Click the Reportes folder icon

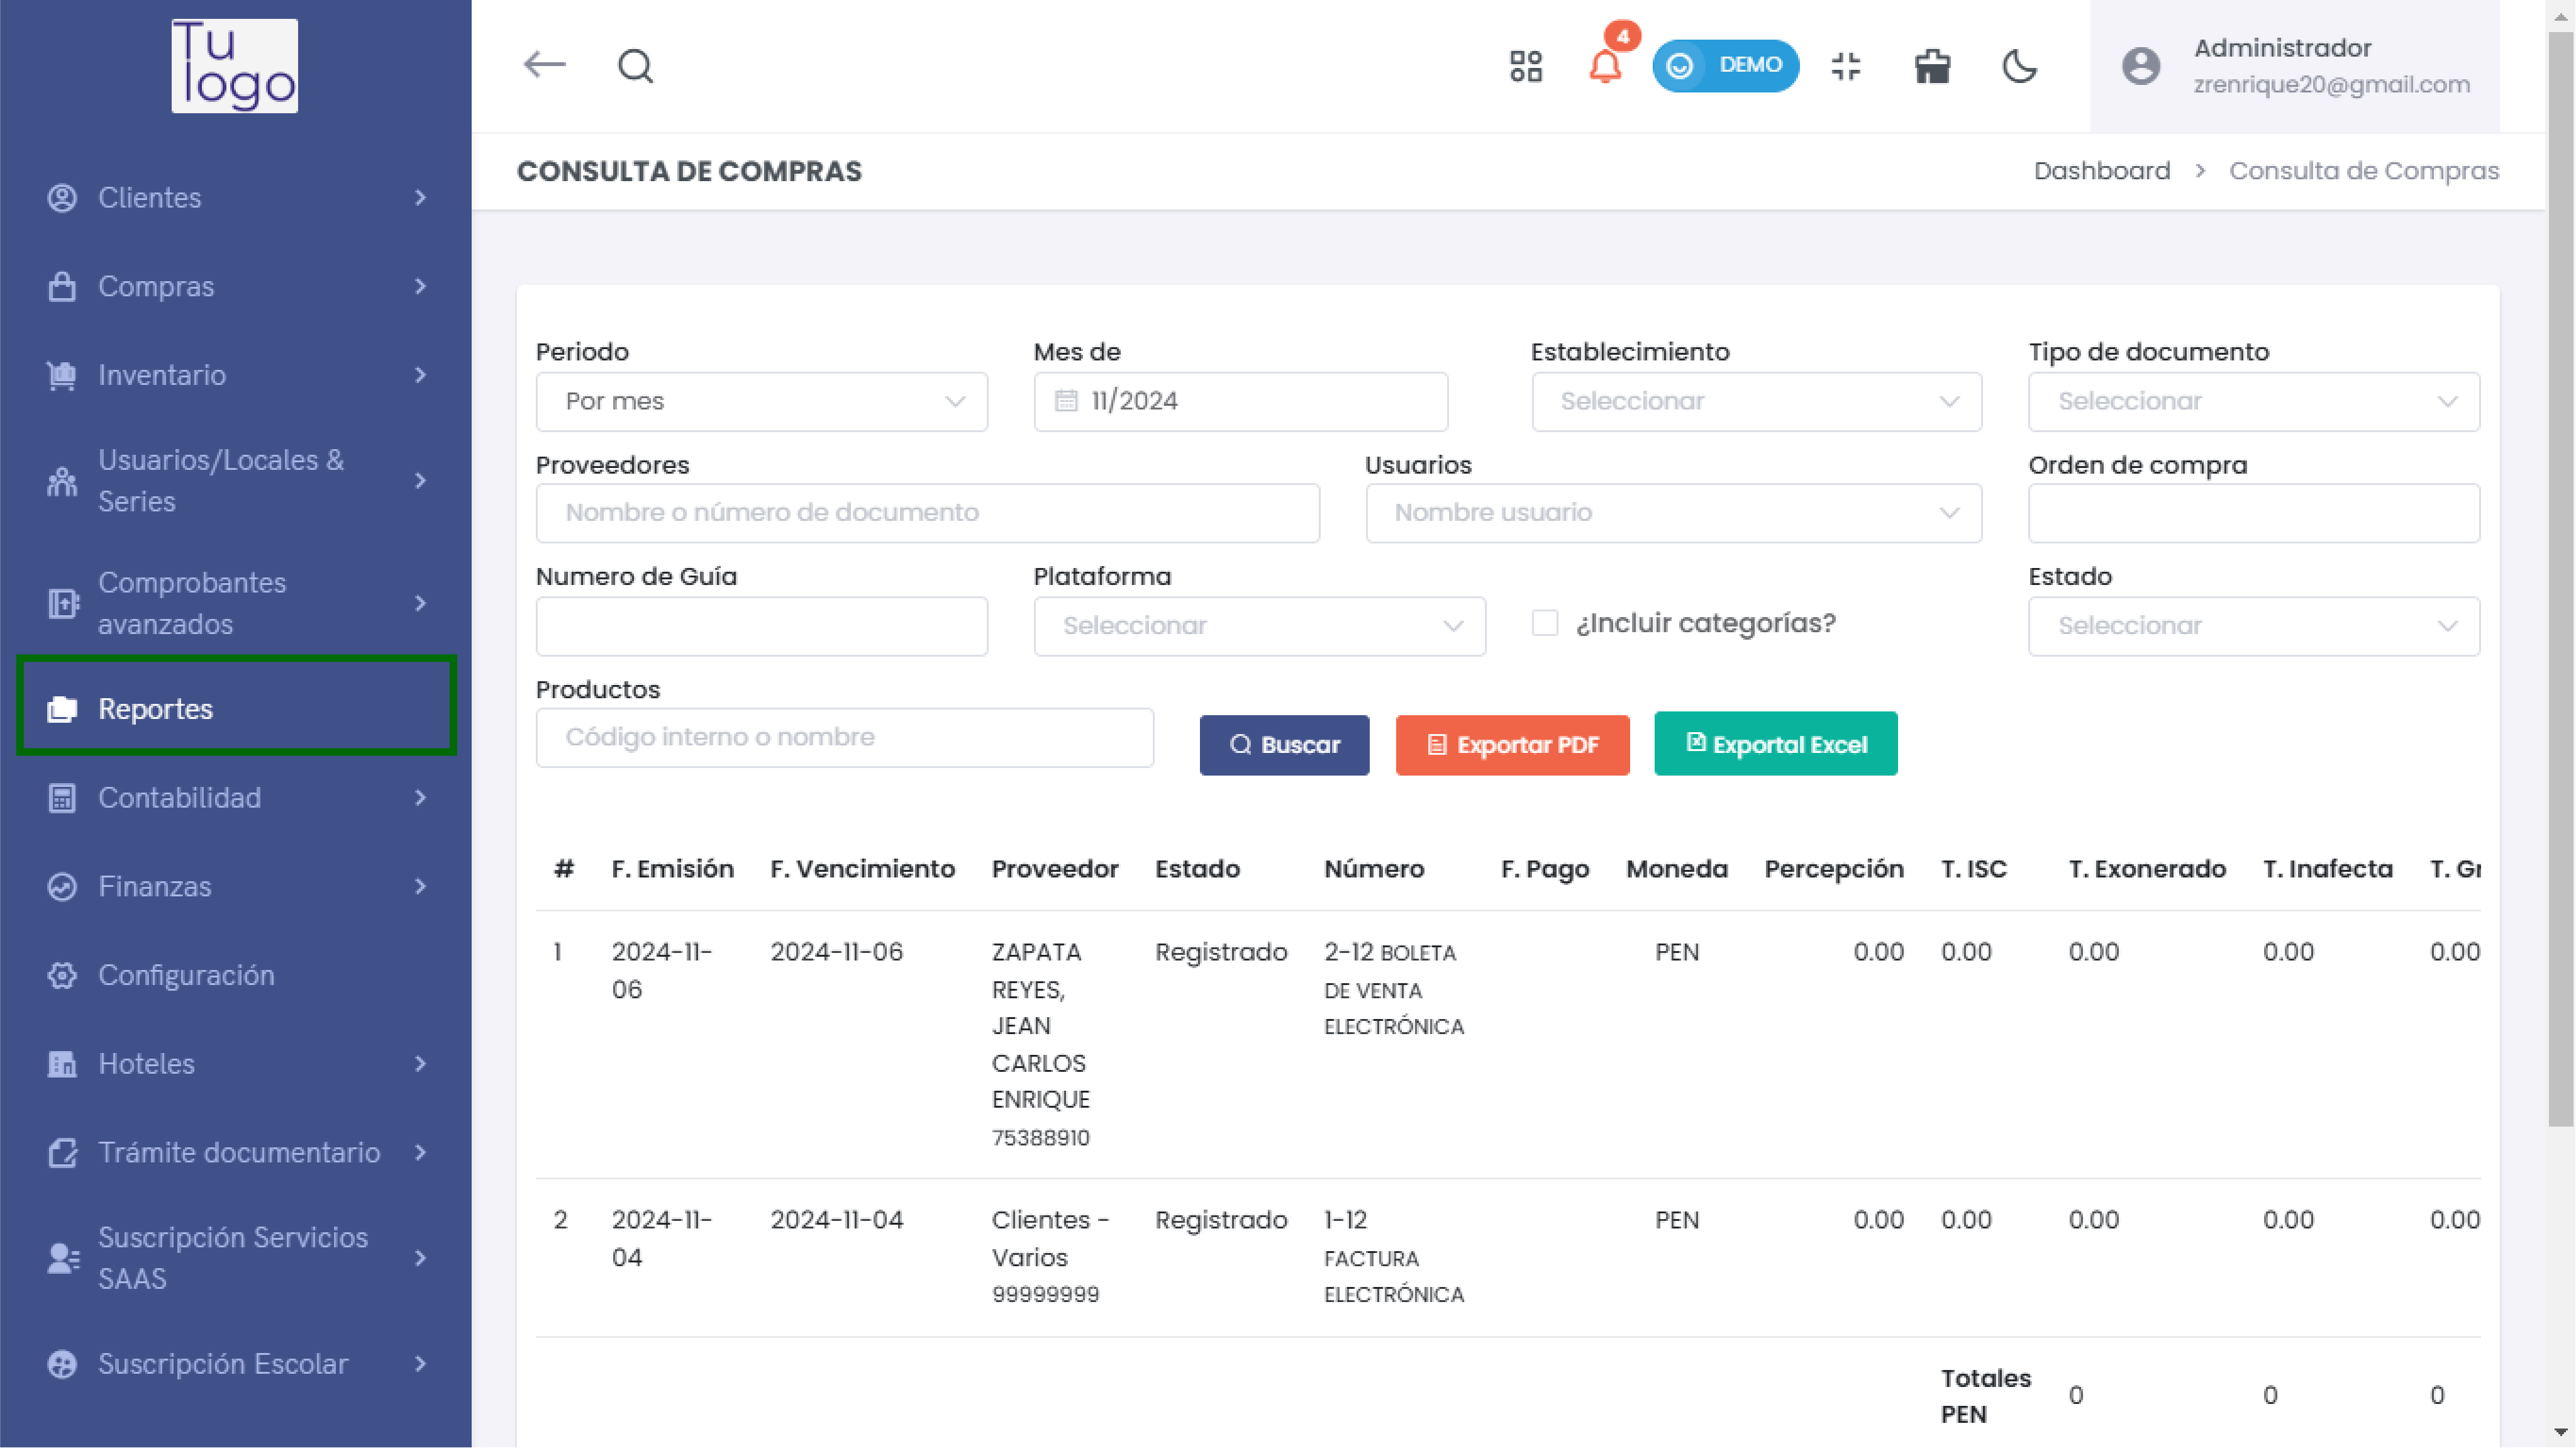pos(62,709)
